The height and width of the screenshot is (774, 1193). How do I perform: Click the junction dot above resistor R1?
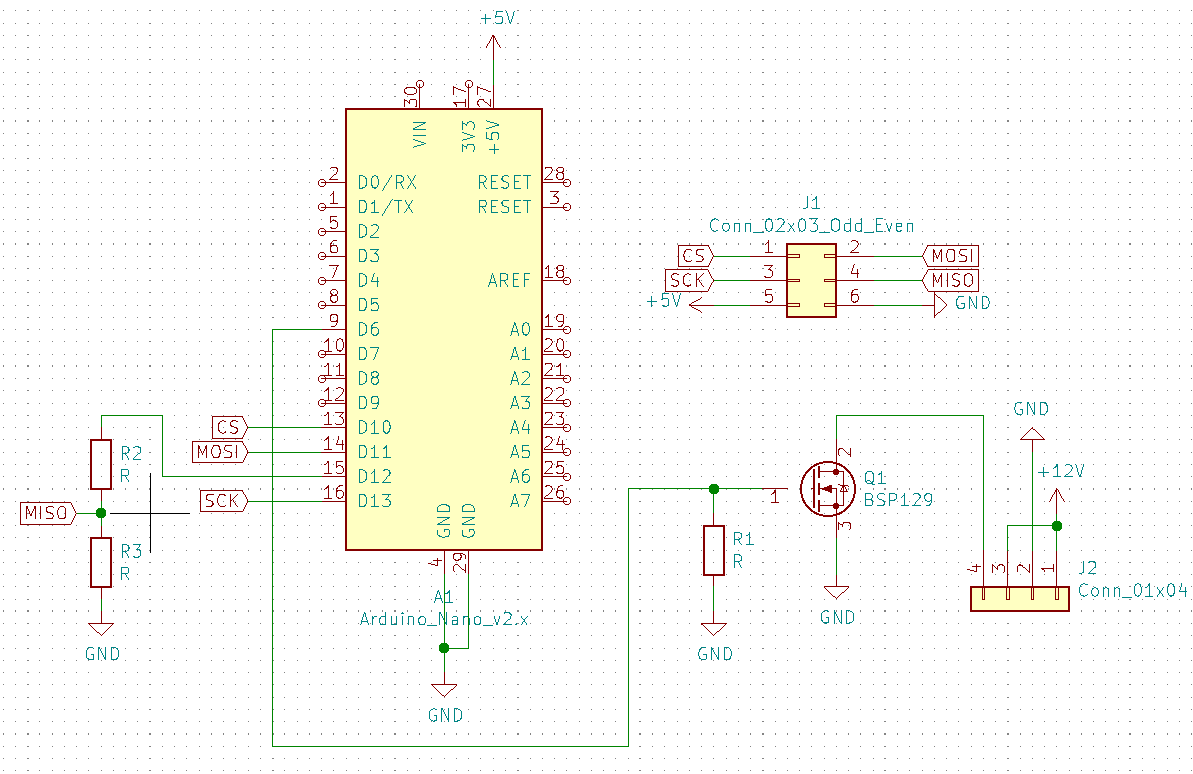tap(714, 489)
